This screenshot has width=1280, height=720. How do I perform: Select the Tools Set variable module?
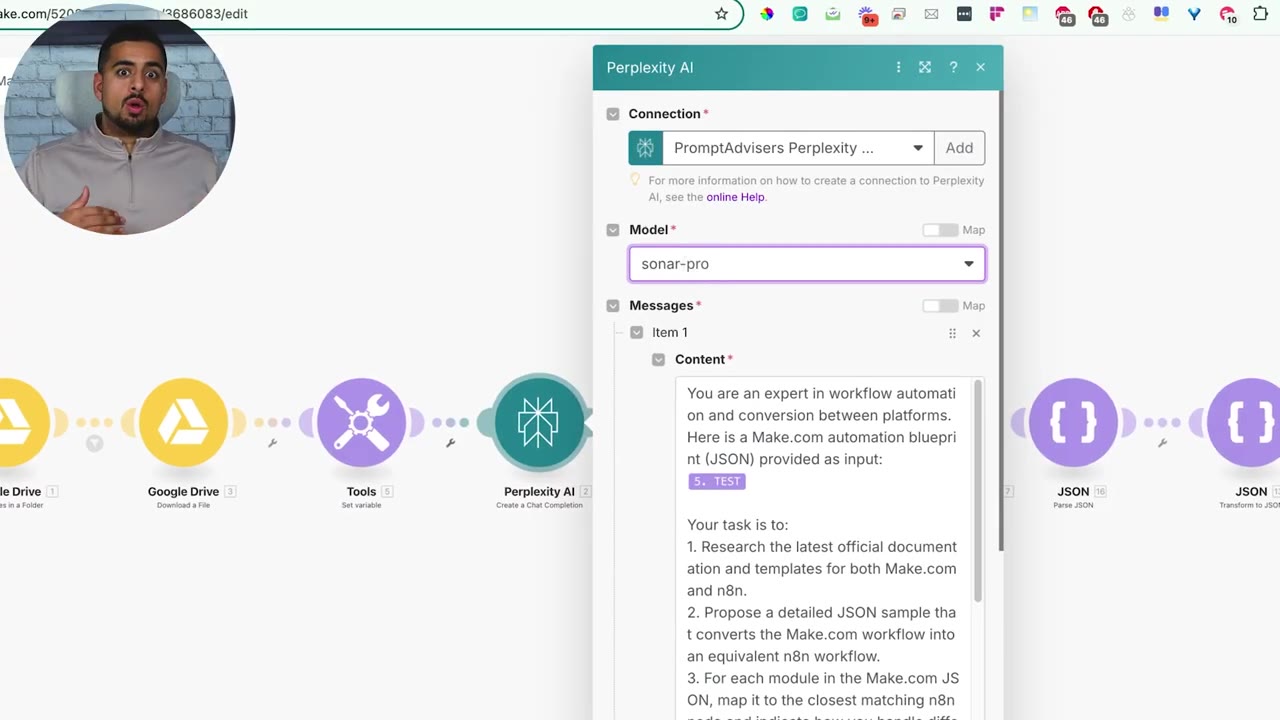click(x=361, y=423)
